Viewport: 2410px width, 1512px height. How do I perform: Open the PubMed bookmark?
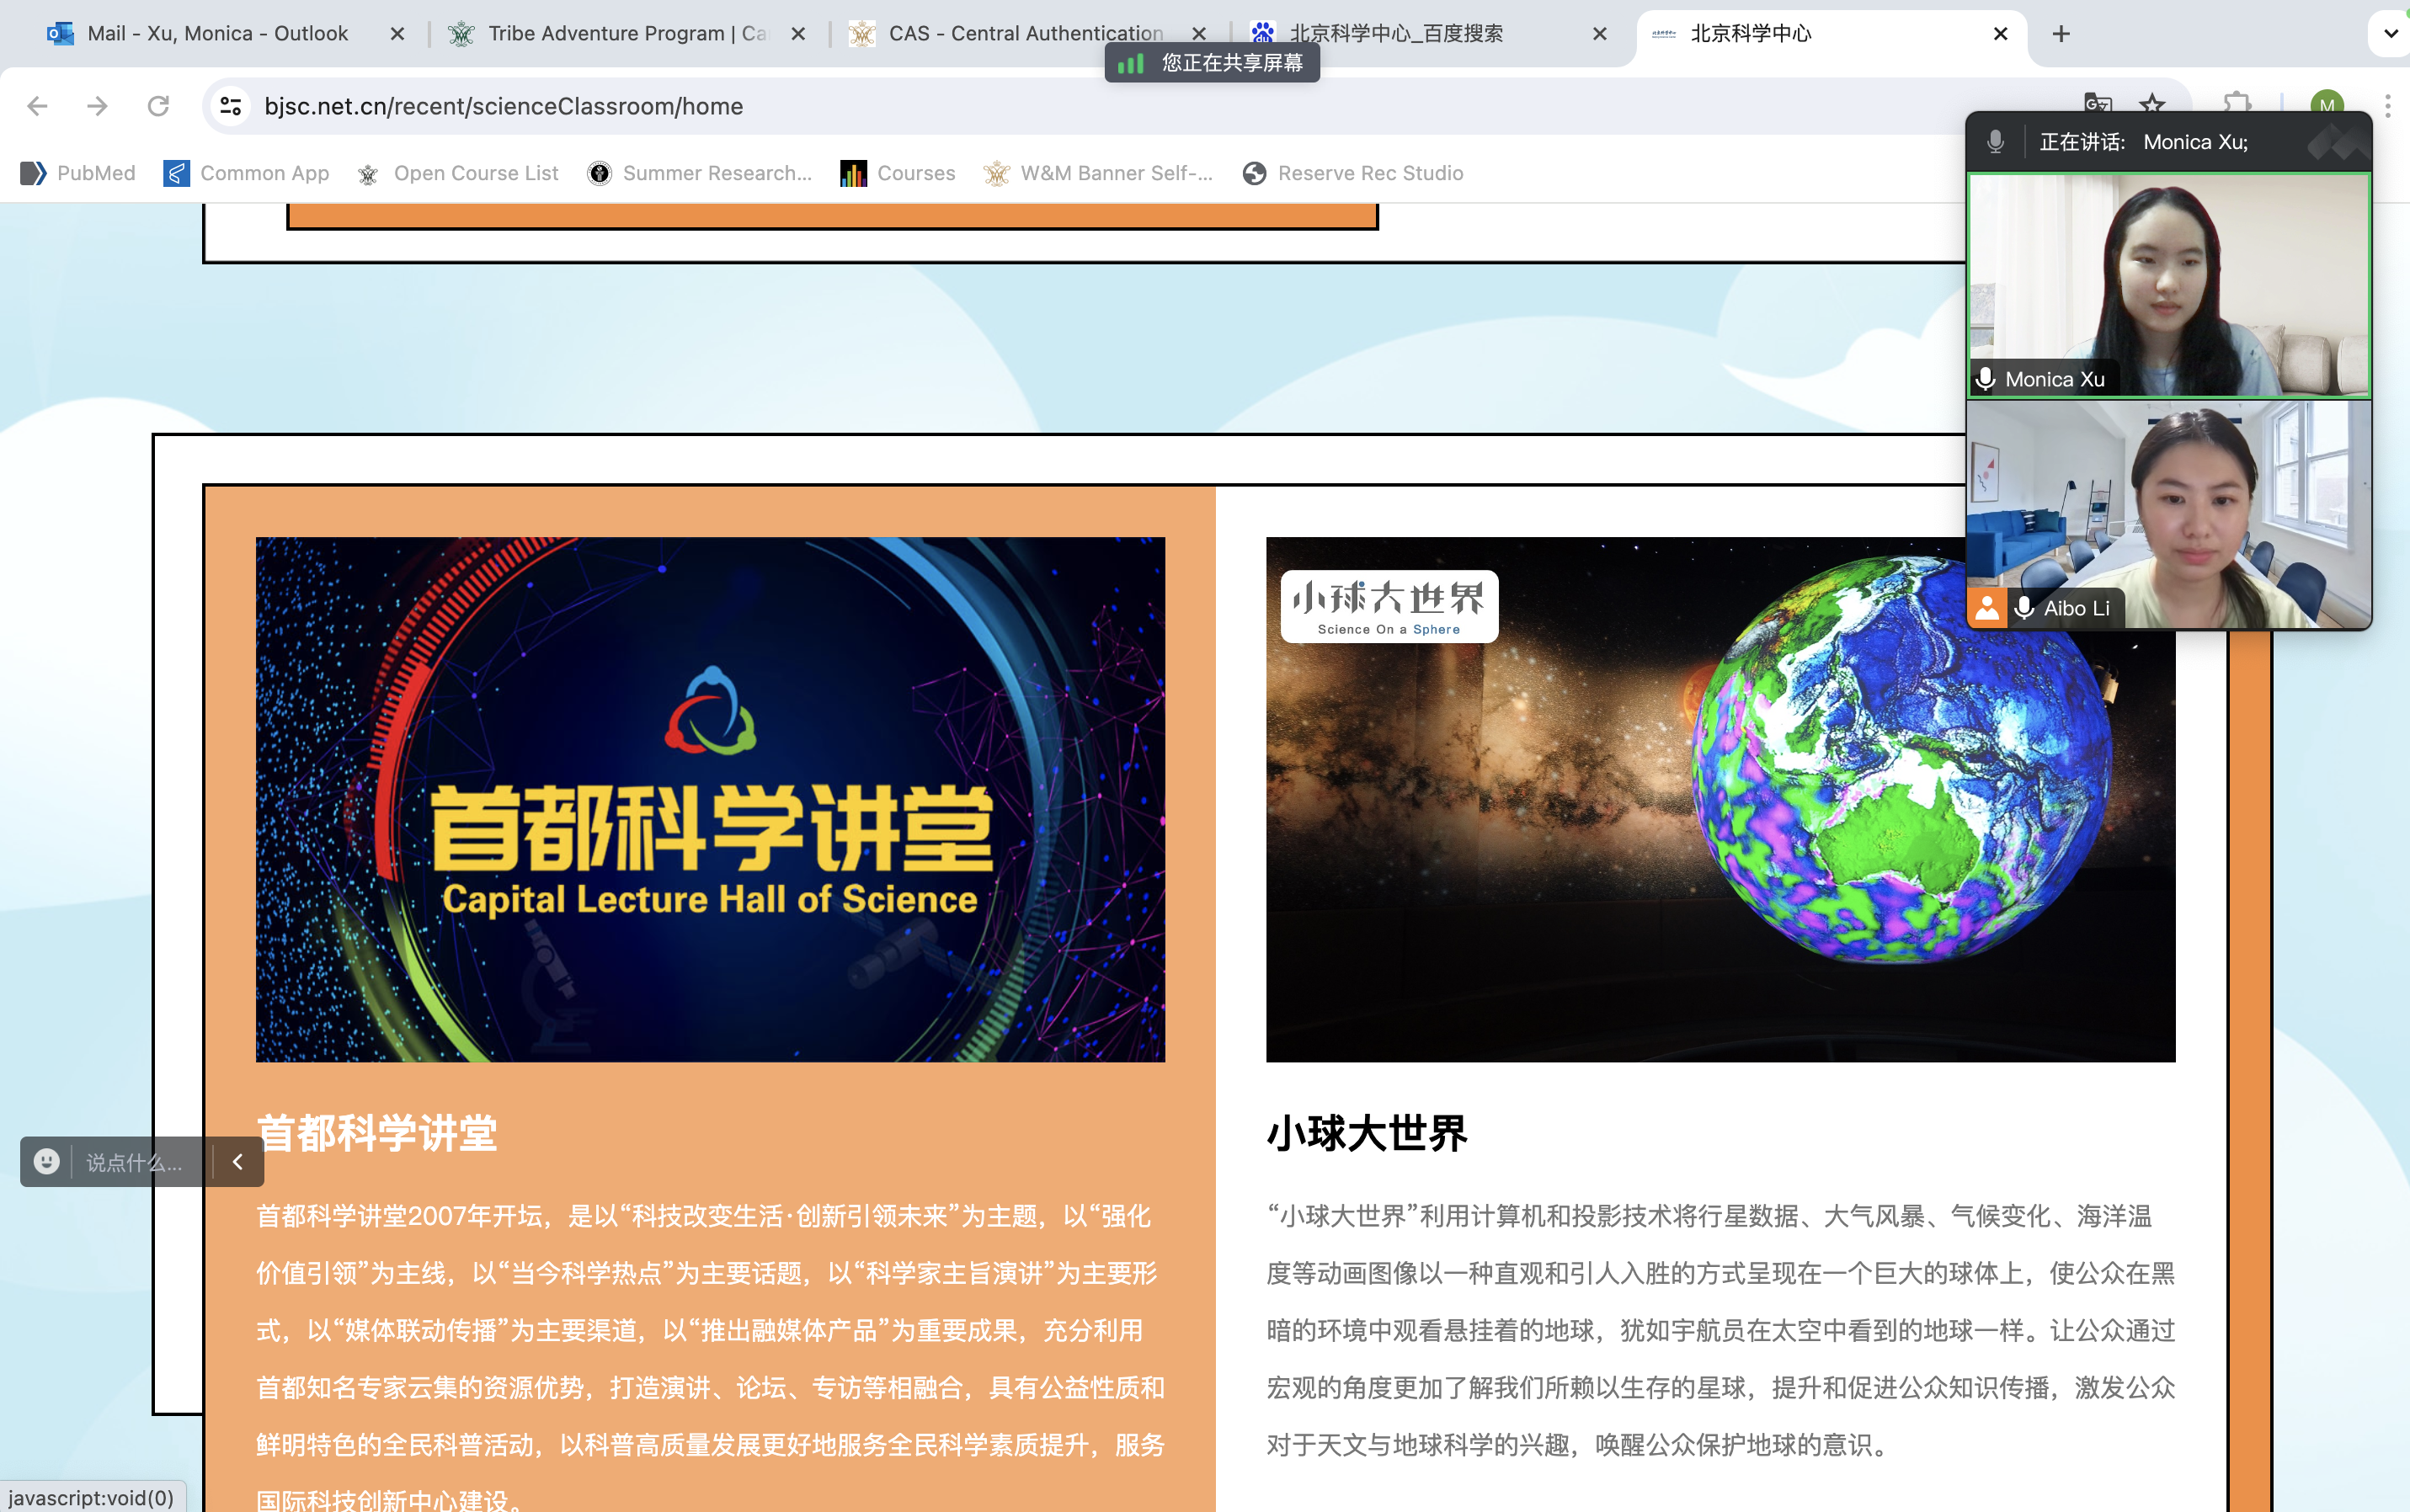pyautogui.click(x=78, y=173)
